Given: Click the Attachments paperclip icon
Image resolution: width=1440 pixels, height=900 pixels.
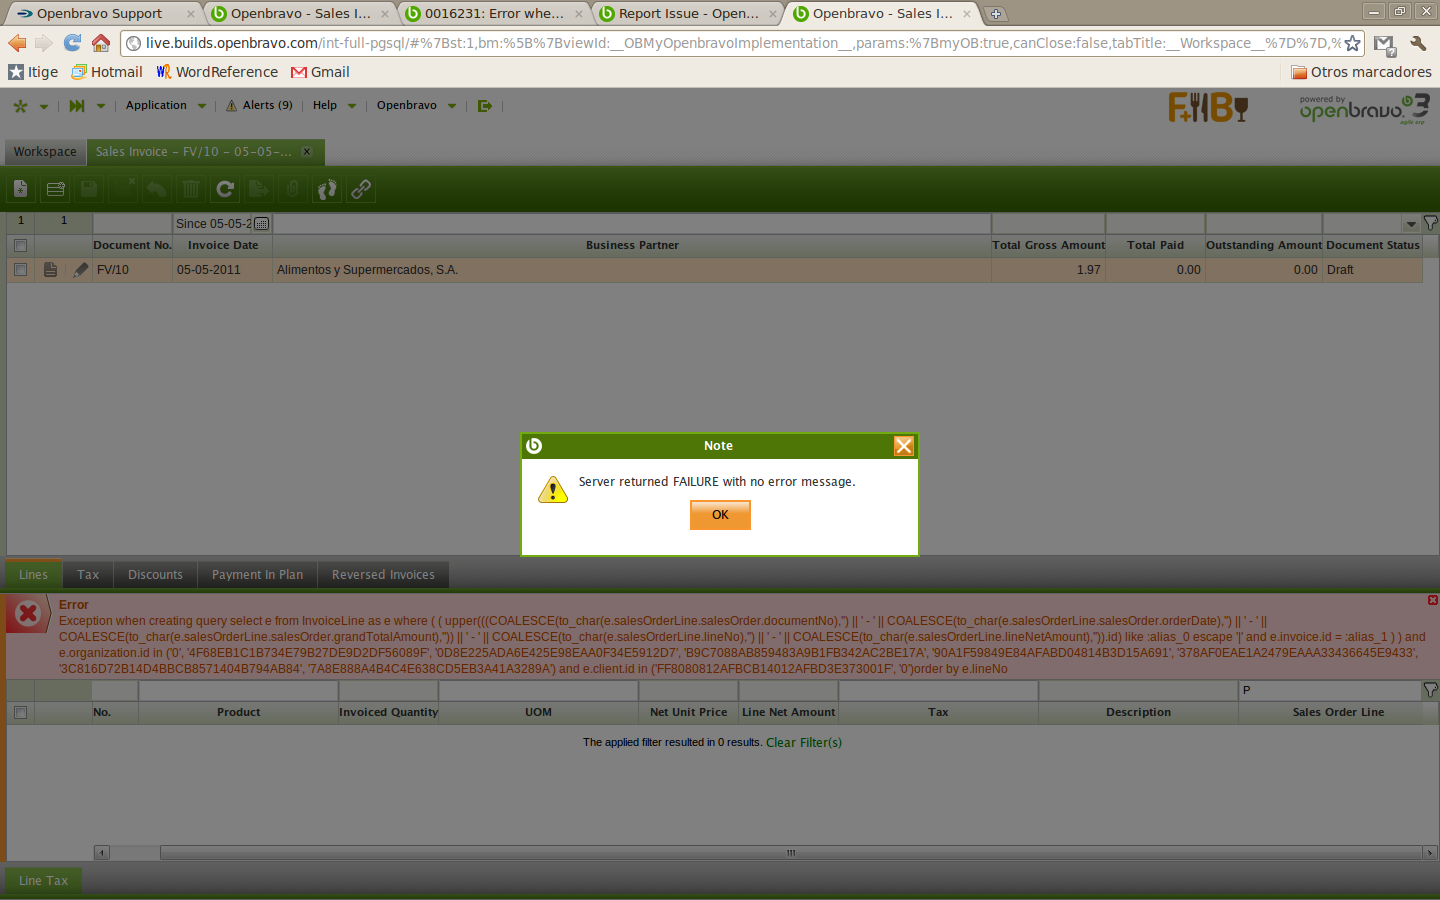Looking at the screenshot, I should point(292,189).
